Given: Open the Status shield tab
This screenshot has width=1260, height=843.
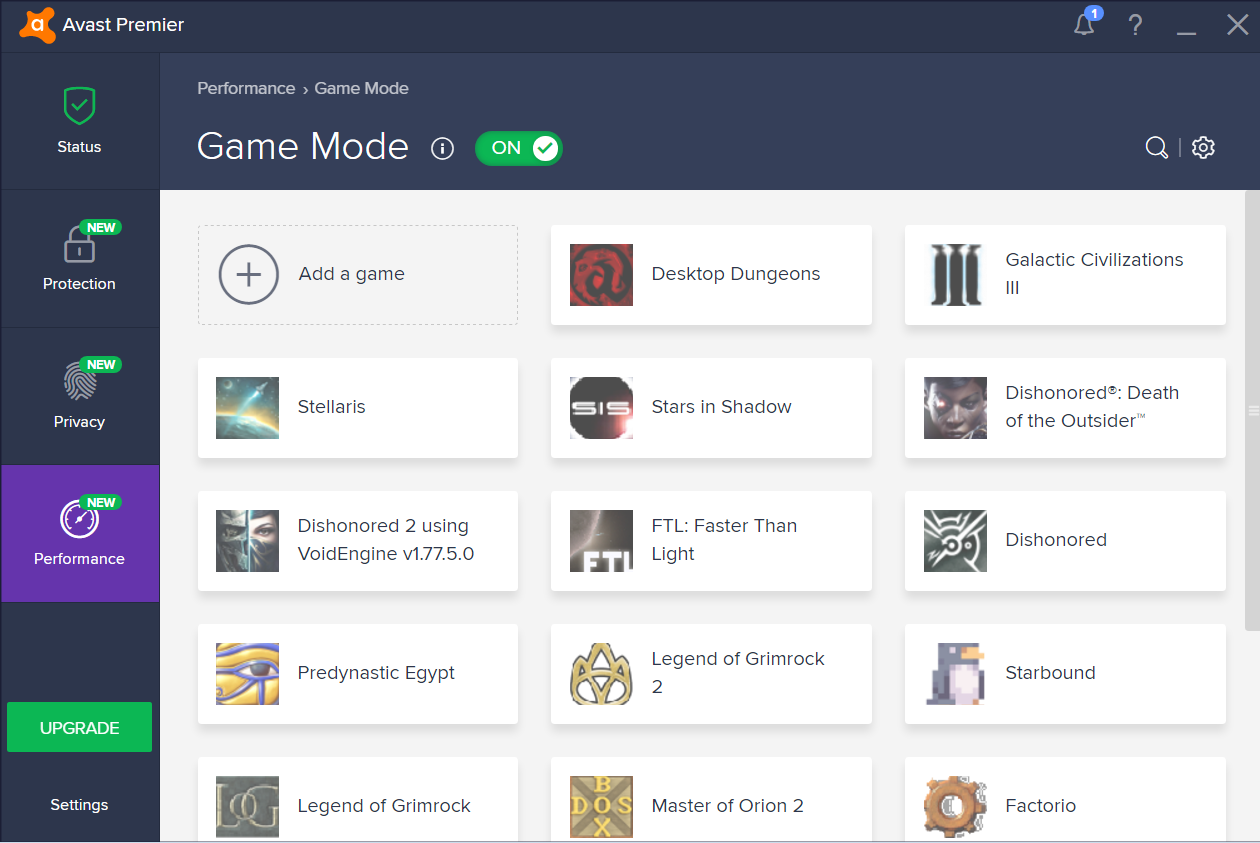Looking at the screenshot, I should [x=79, y=121].
